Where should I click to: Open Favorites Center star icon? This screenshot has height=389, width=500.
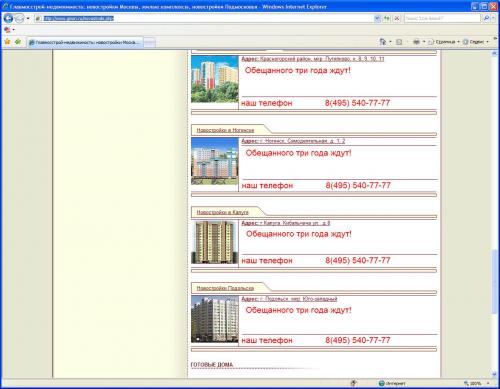click(x=7, y=42)
